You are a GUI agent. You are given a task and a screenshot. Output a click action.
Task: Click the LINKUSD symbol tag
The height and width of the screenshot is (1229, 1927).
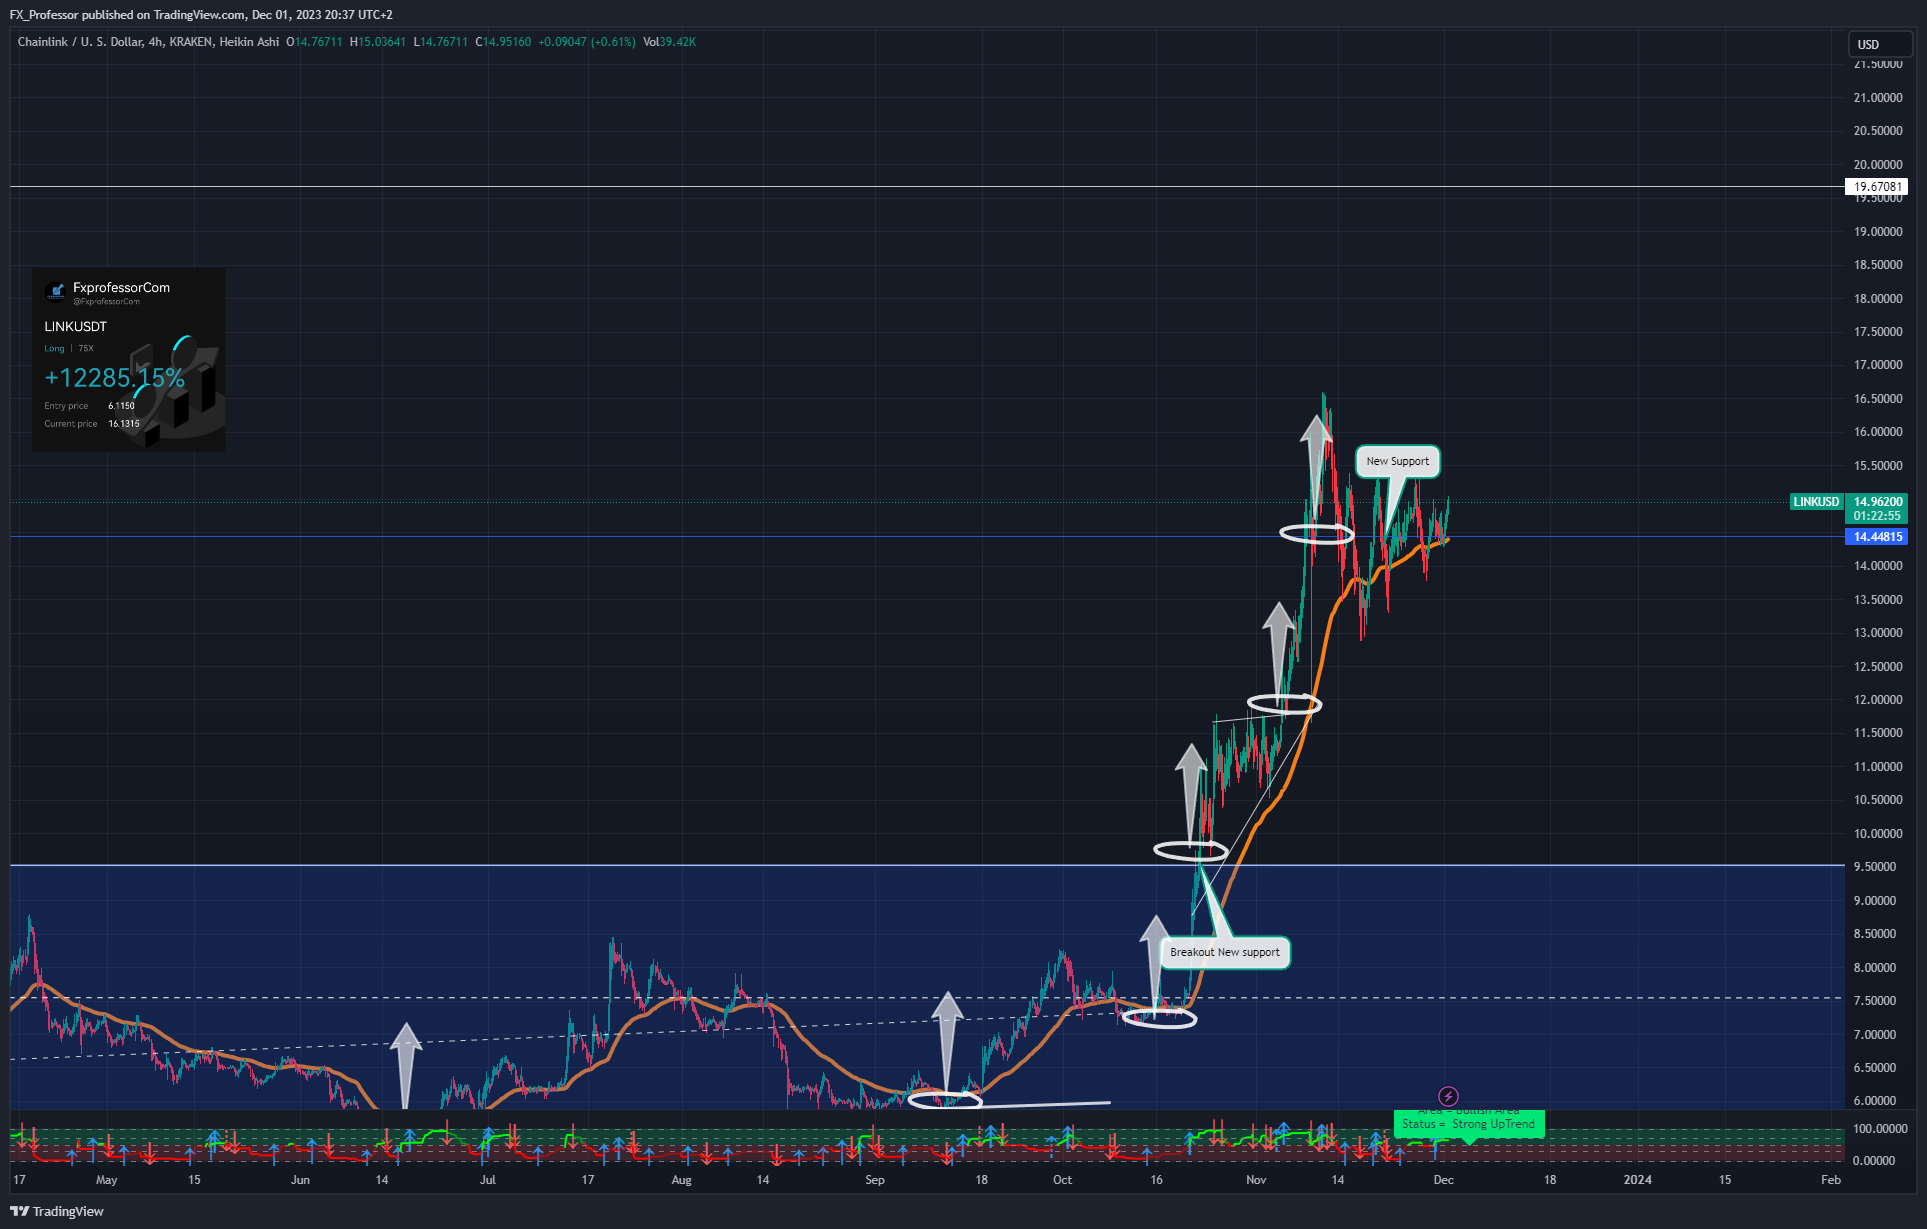point(1816,502)
